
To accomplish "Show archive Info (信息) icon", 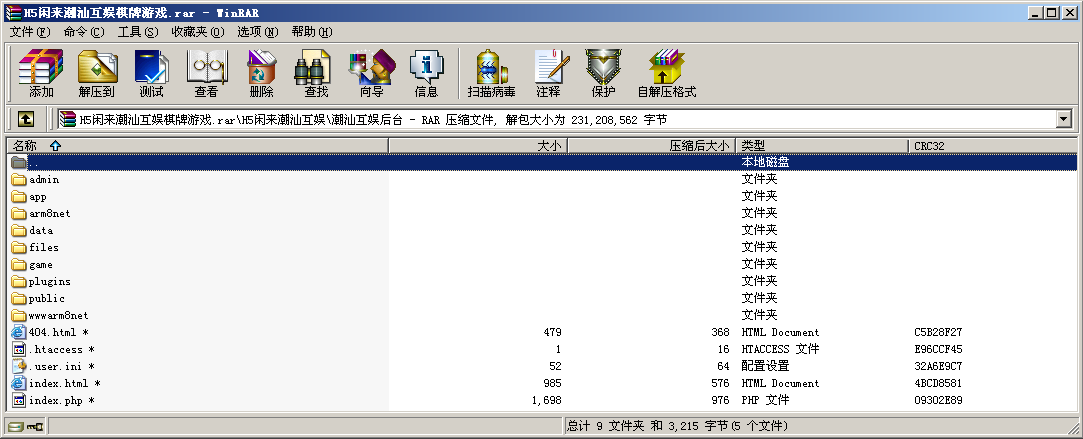I will tap(426, 73).
